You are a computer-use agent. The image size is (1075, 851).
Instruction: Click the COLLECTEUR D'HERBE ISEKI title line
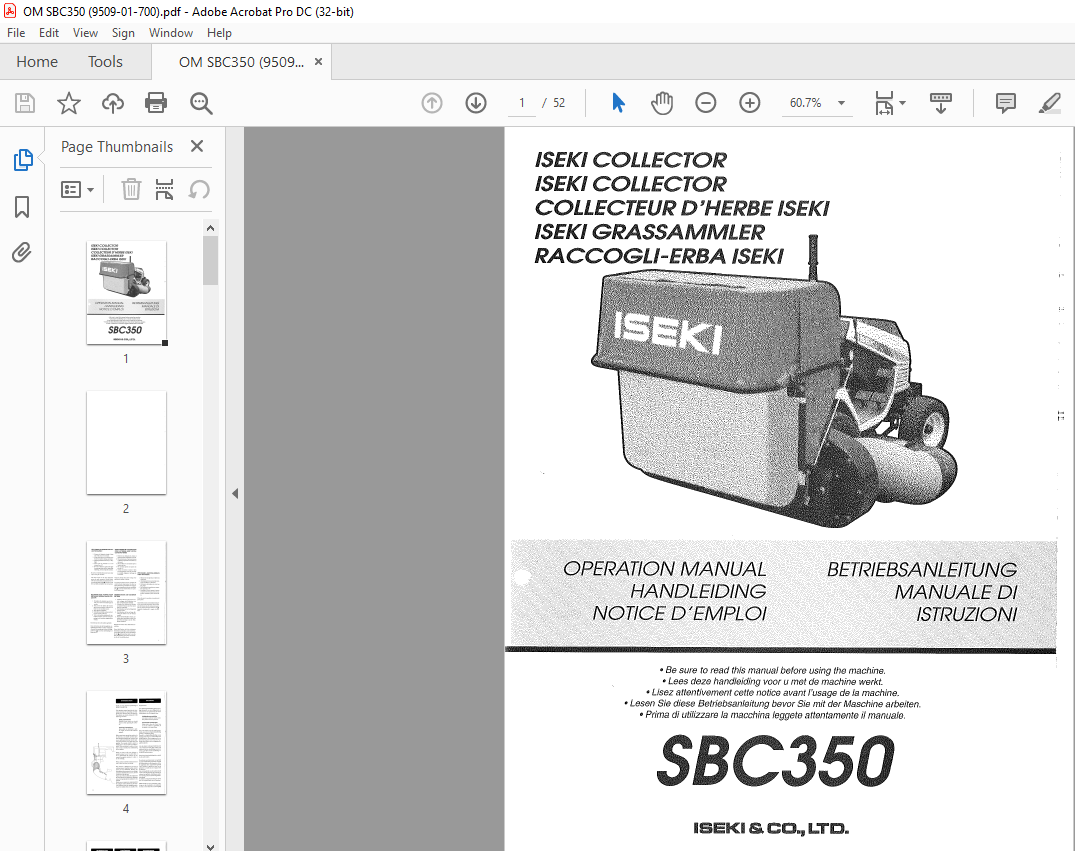(681, 208)
